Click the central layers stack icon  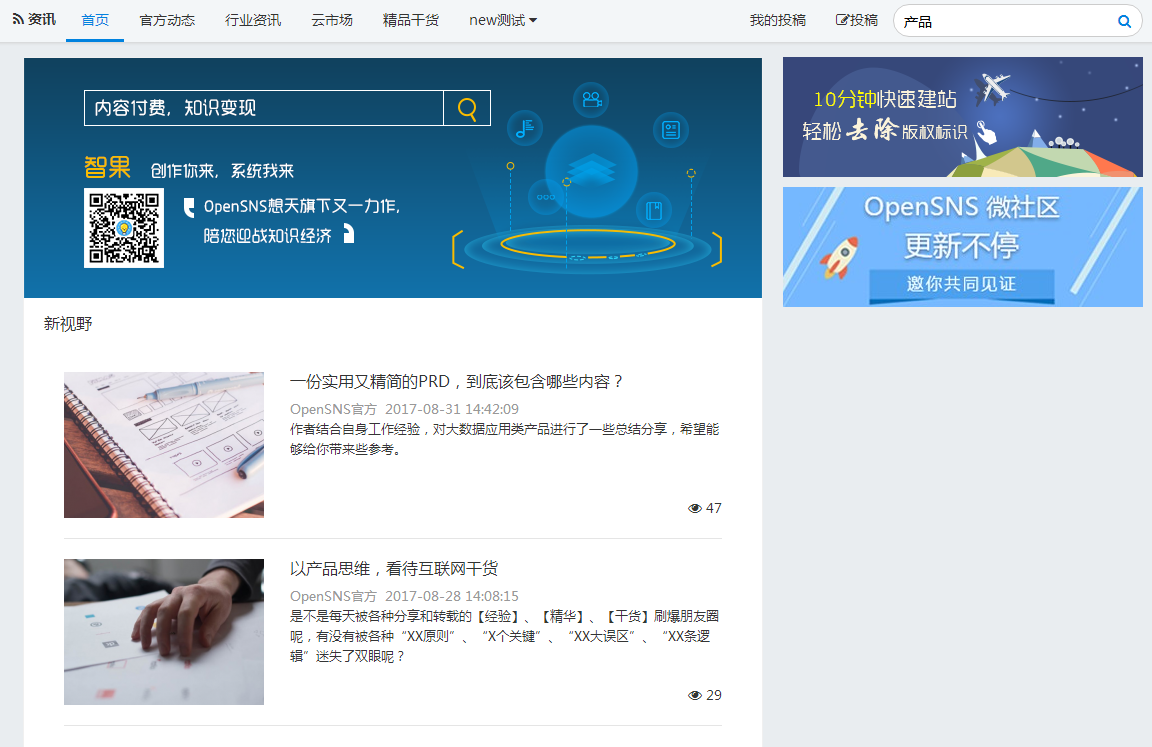591,171
